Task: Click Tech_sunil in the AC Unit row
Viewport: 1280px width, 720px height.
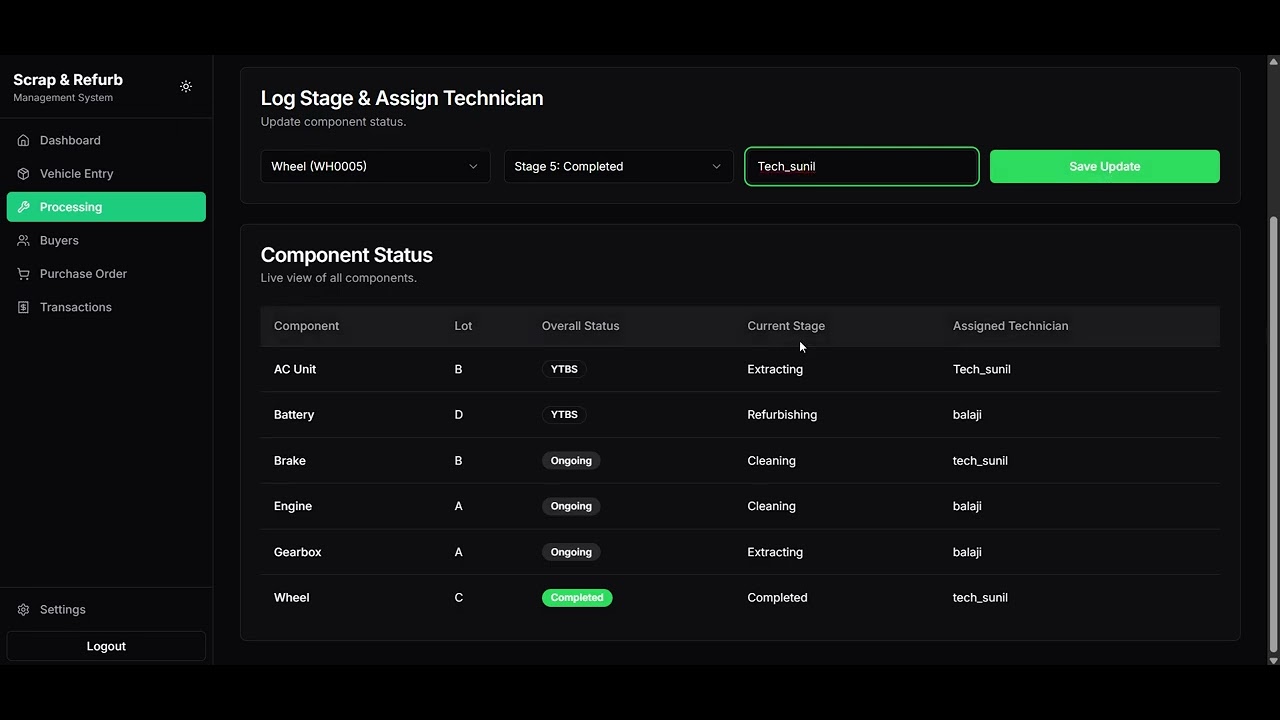Action: coord(982,369)
